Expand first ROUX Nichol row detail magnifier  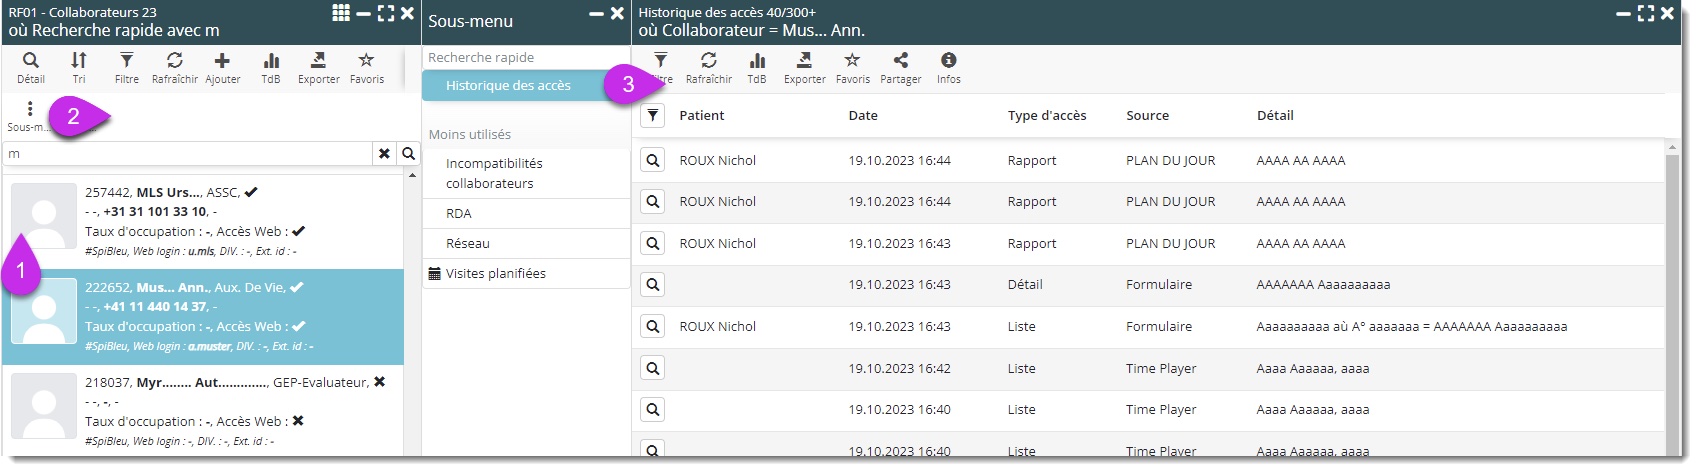click(652, 160)
